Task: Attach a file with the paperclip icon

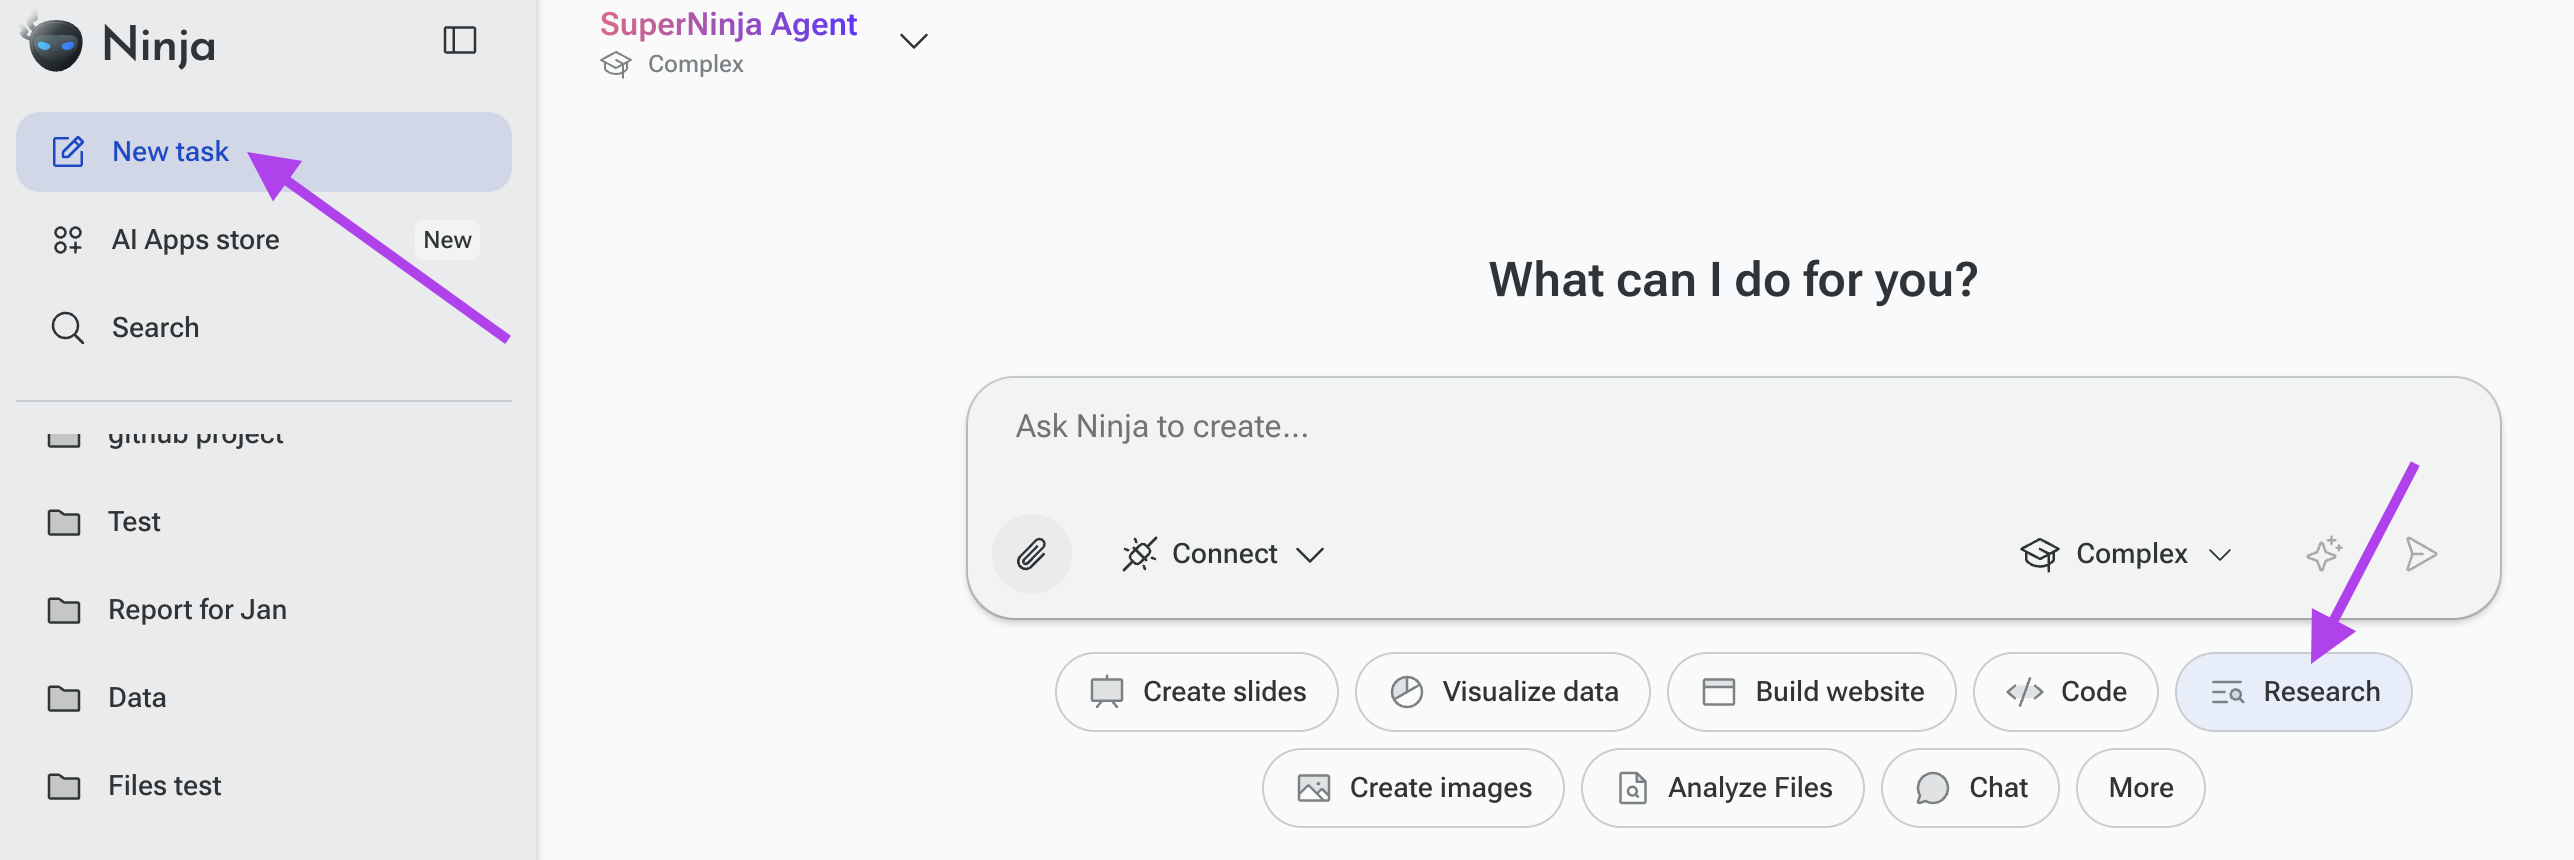Action: pos(1032,554)
